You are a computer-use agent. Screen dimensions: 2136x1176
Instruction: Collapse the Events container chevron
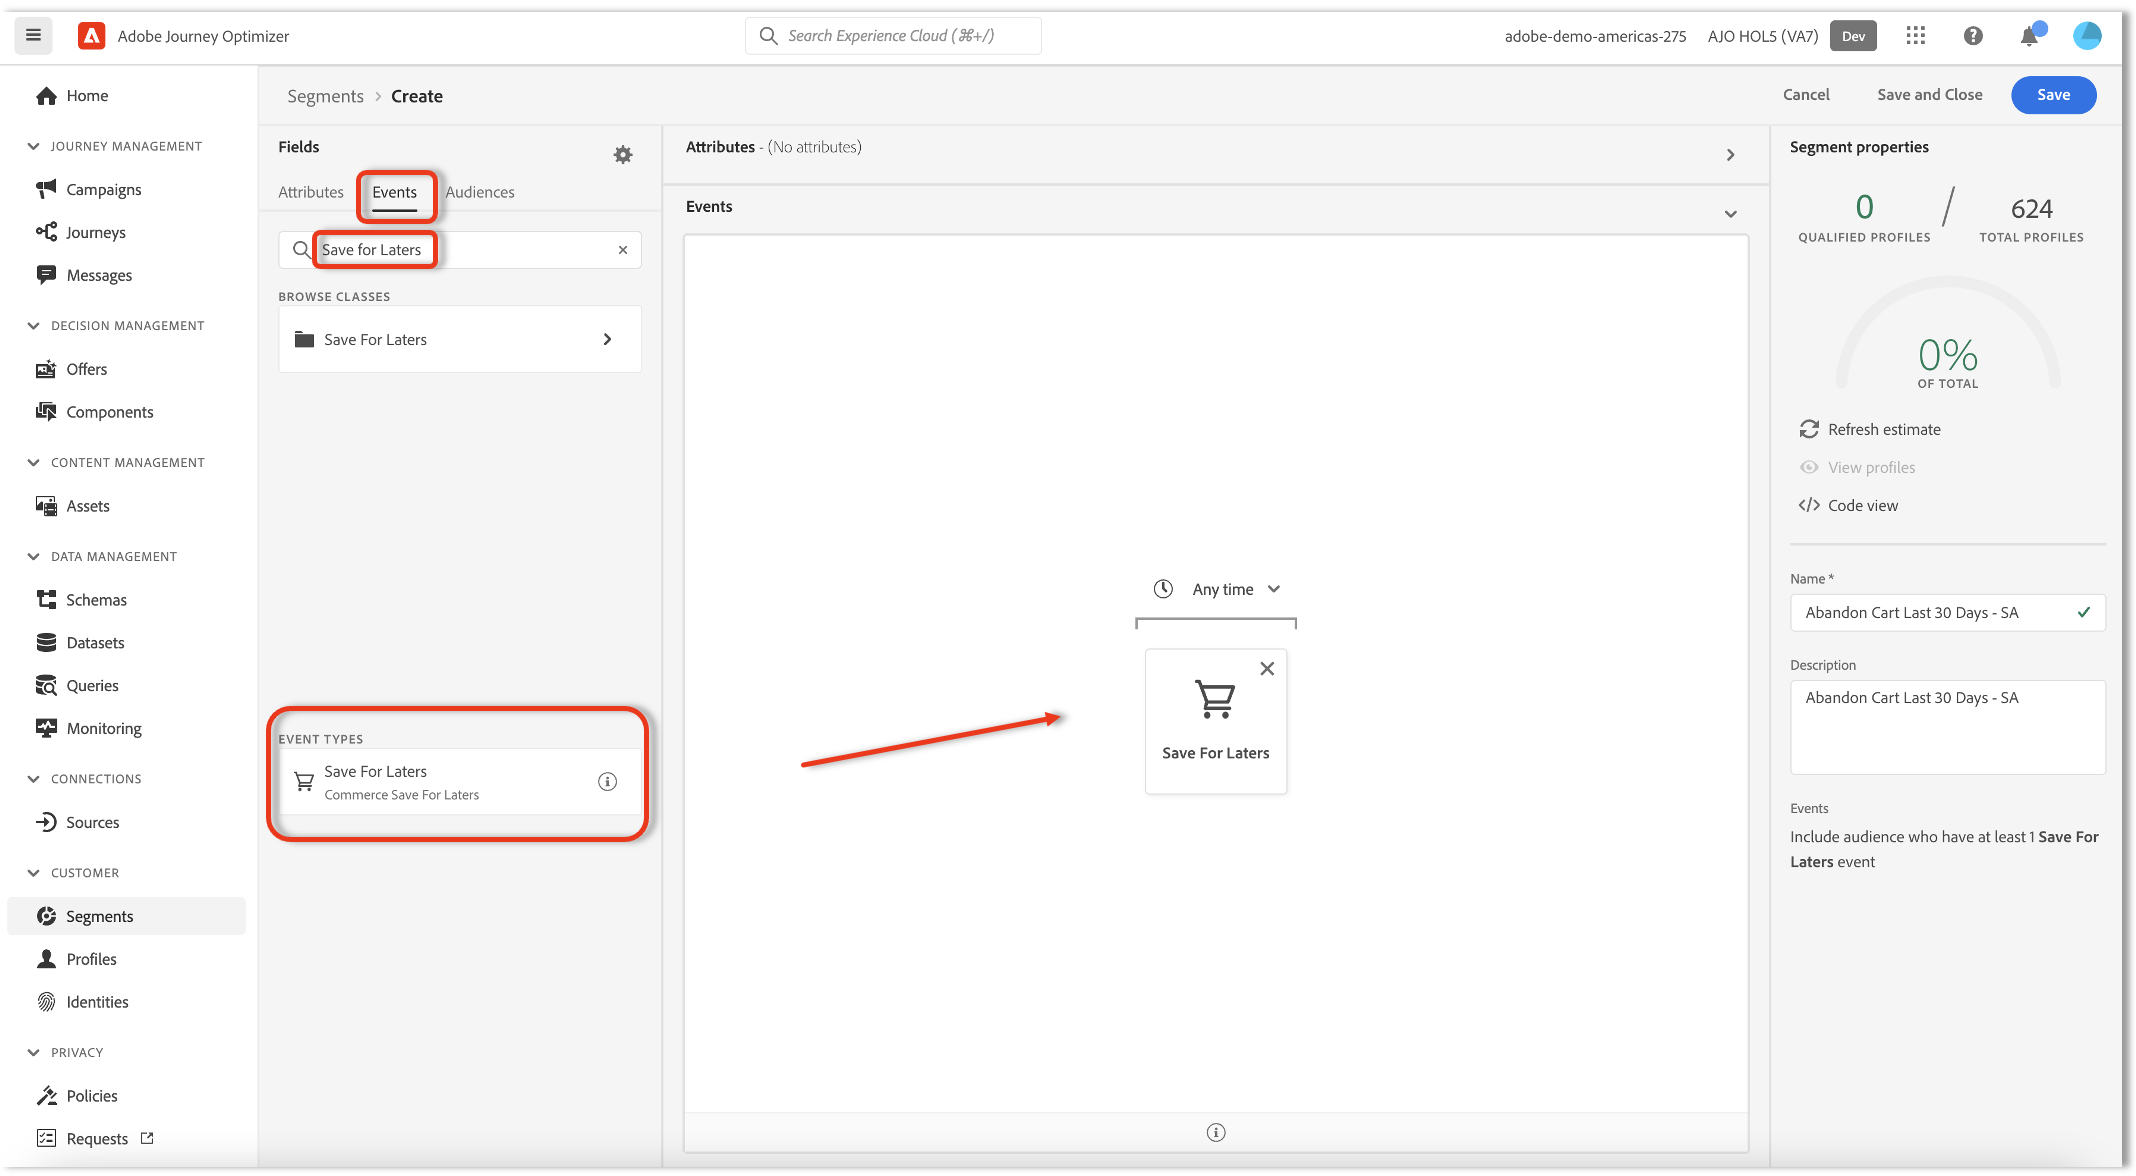[1730, 214]
